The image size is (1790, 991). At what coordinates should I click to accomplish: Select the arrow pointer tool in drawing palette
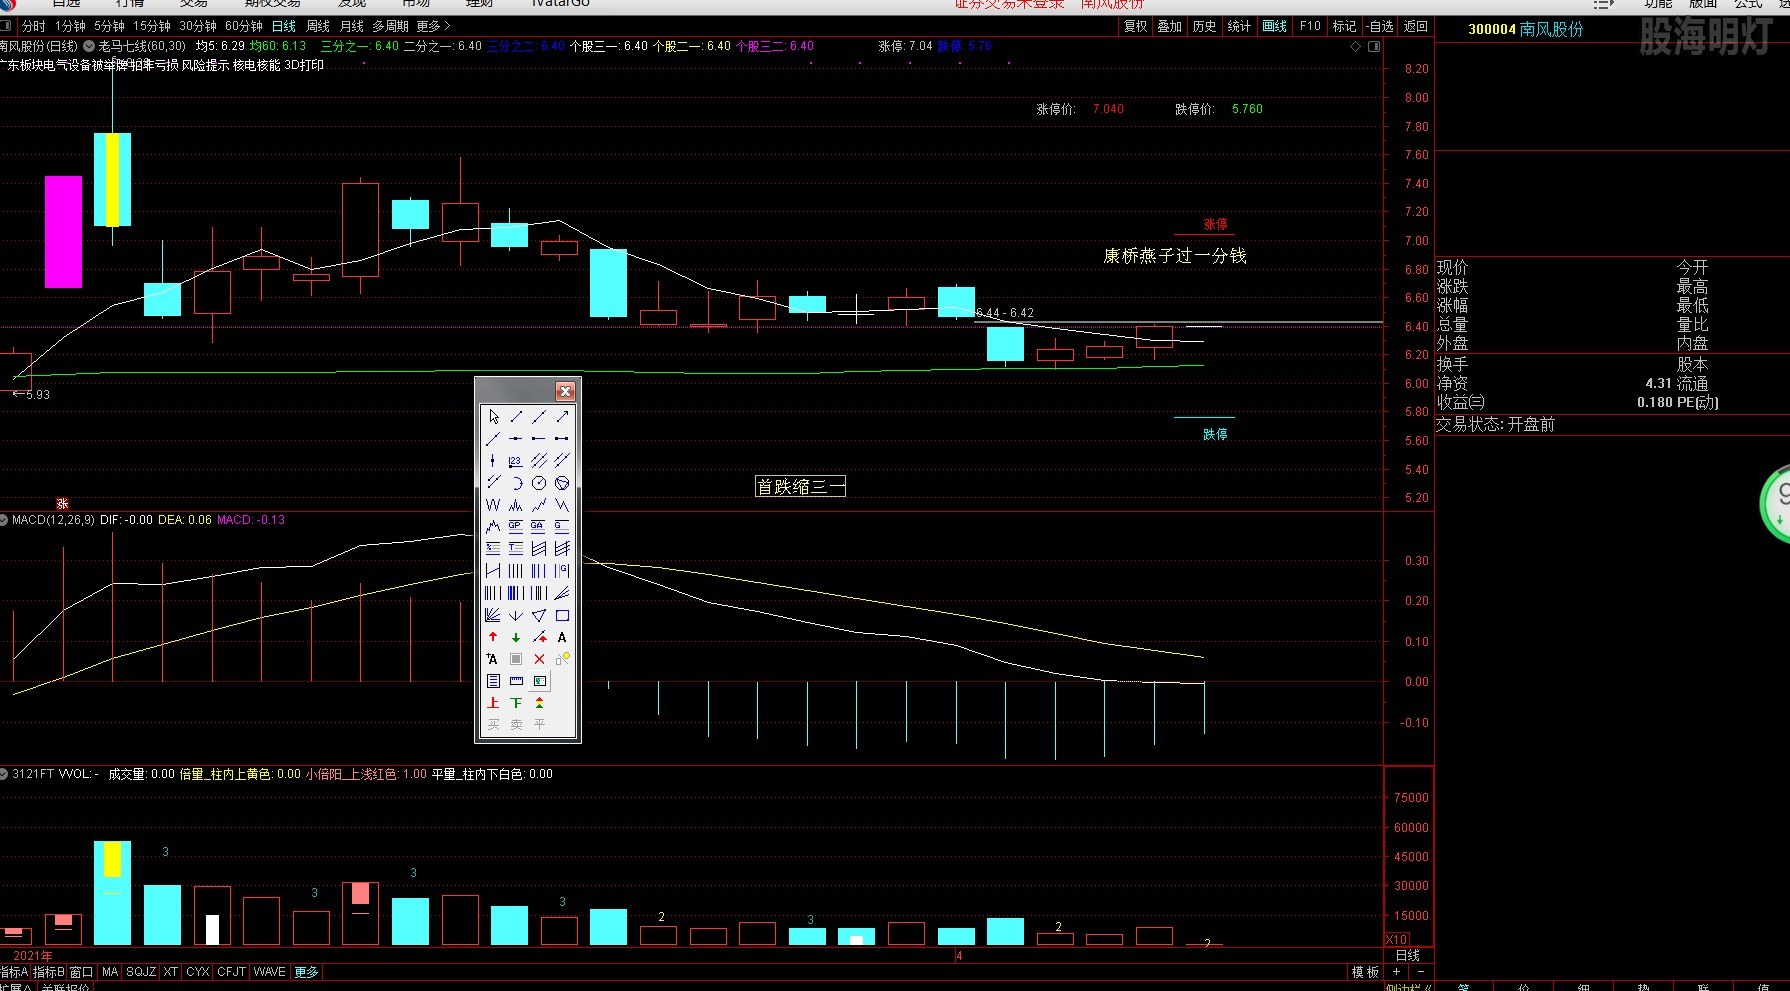click(x=493, y=416)
